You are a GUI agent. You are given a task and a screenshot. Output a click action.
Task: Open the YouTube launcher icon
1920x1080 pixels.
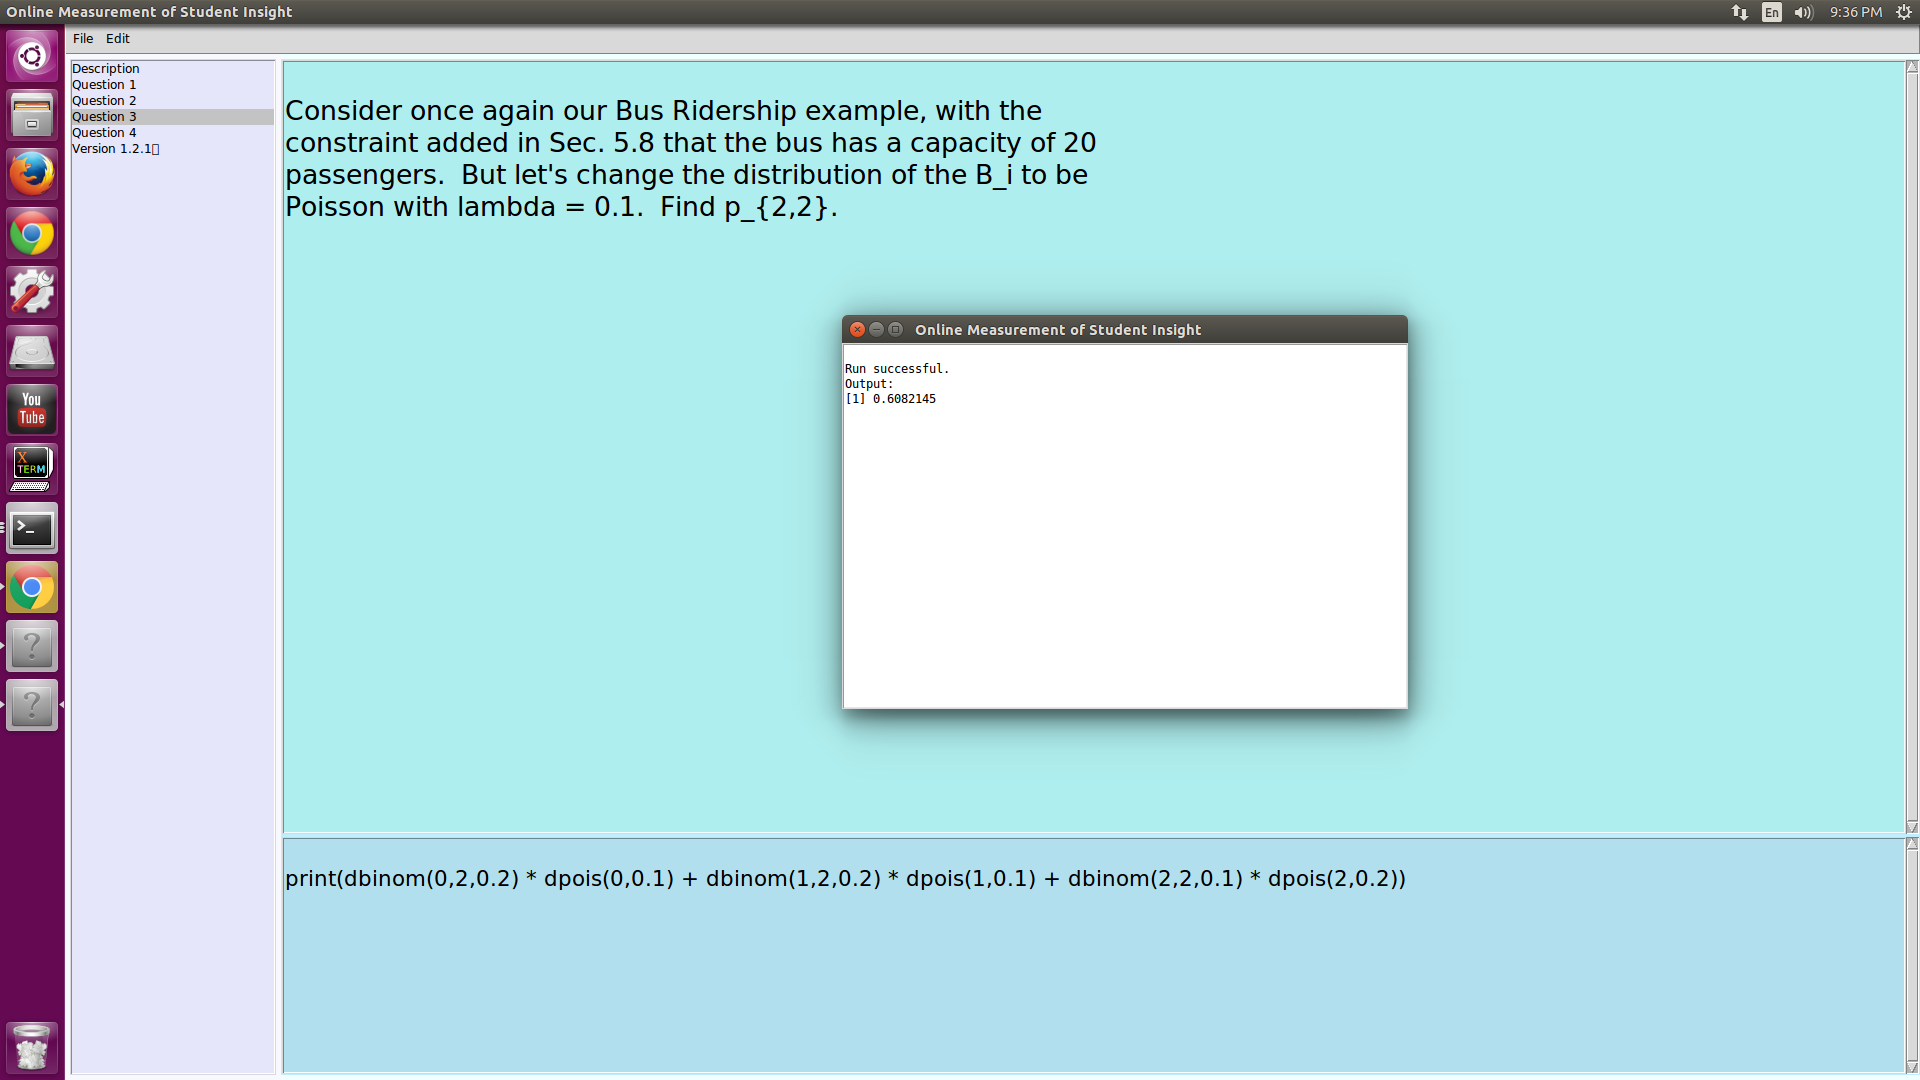32,410
